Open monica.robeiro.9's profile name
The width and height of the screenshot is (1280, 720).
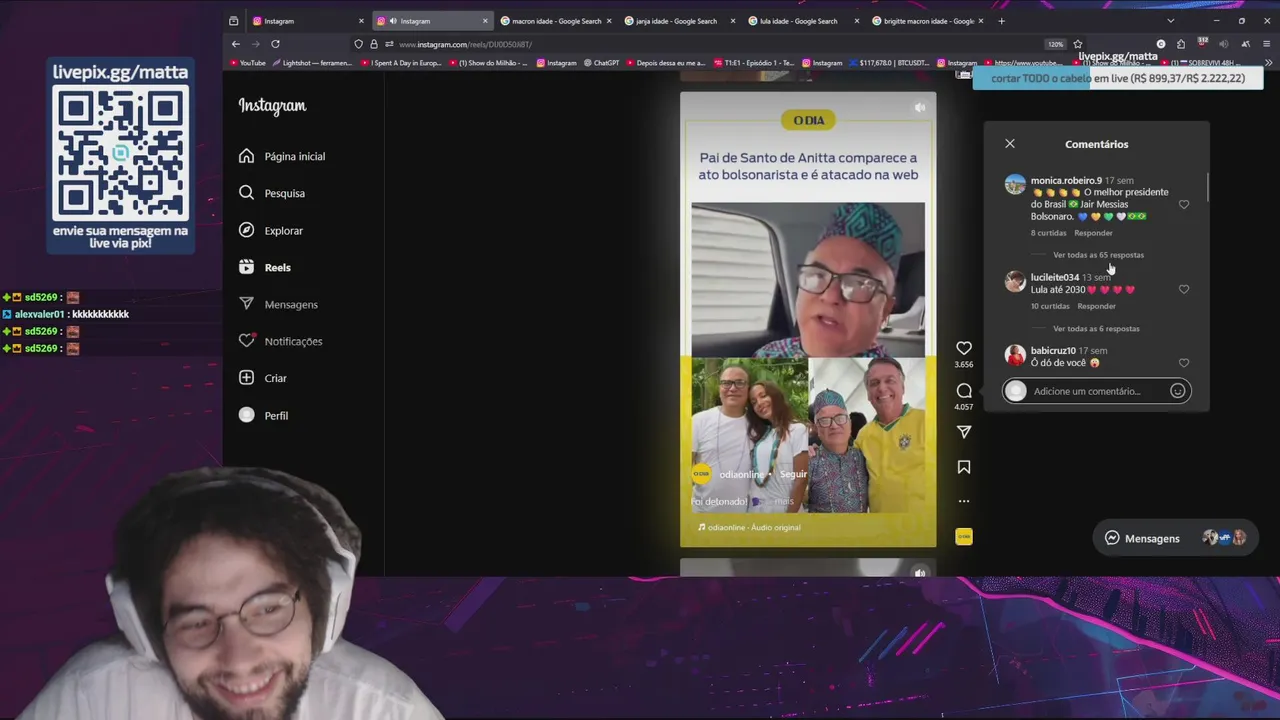(1066, 181)
